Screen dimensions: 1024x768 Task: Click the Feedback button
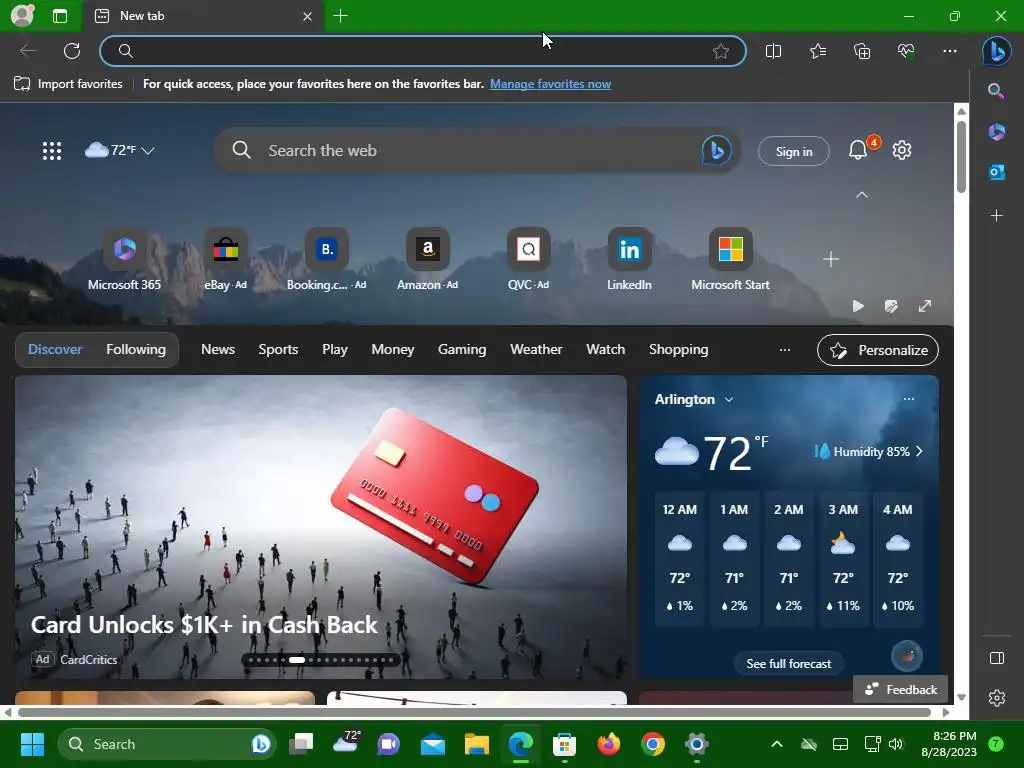pos(901,690)
